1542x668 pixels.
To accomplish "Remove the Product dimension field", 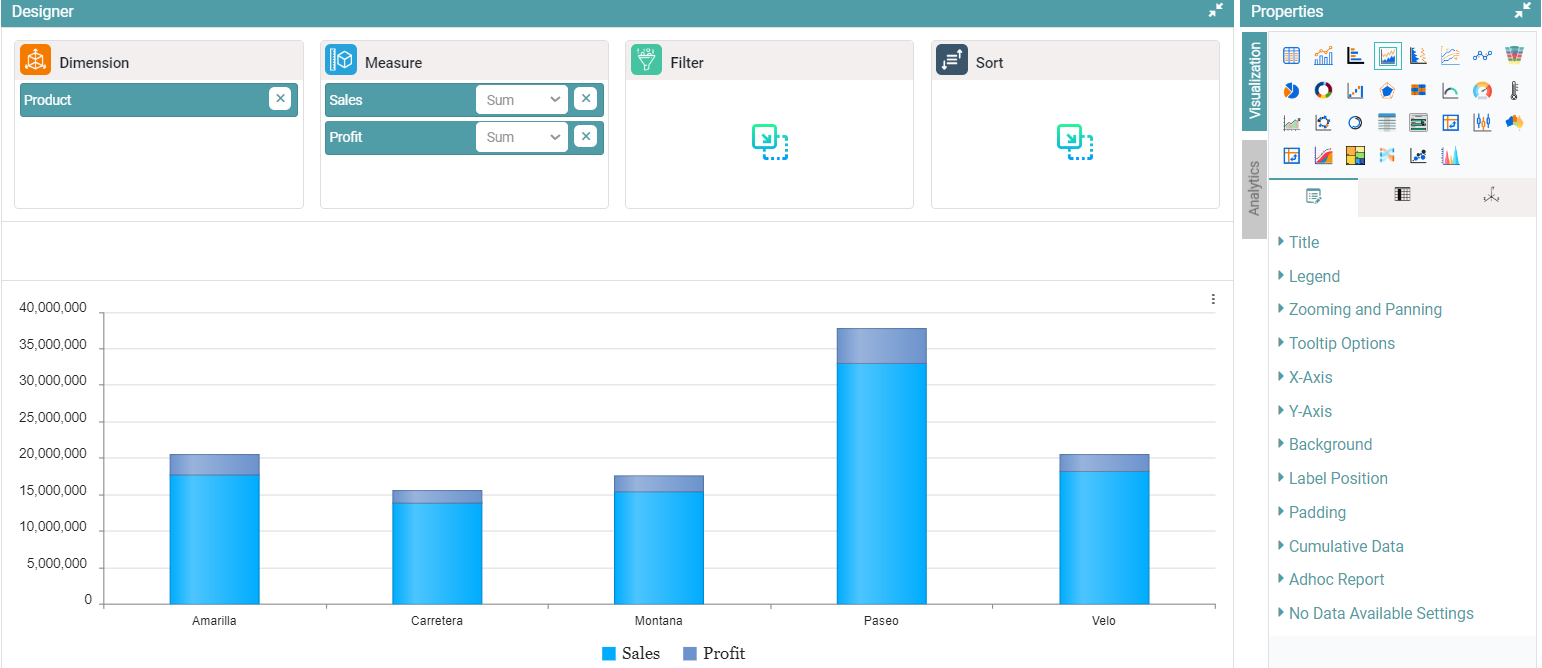I will 280,99.
